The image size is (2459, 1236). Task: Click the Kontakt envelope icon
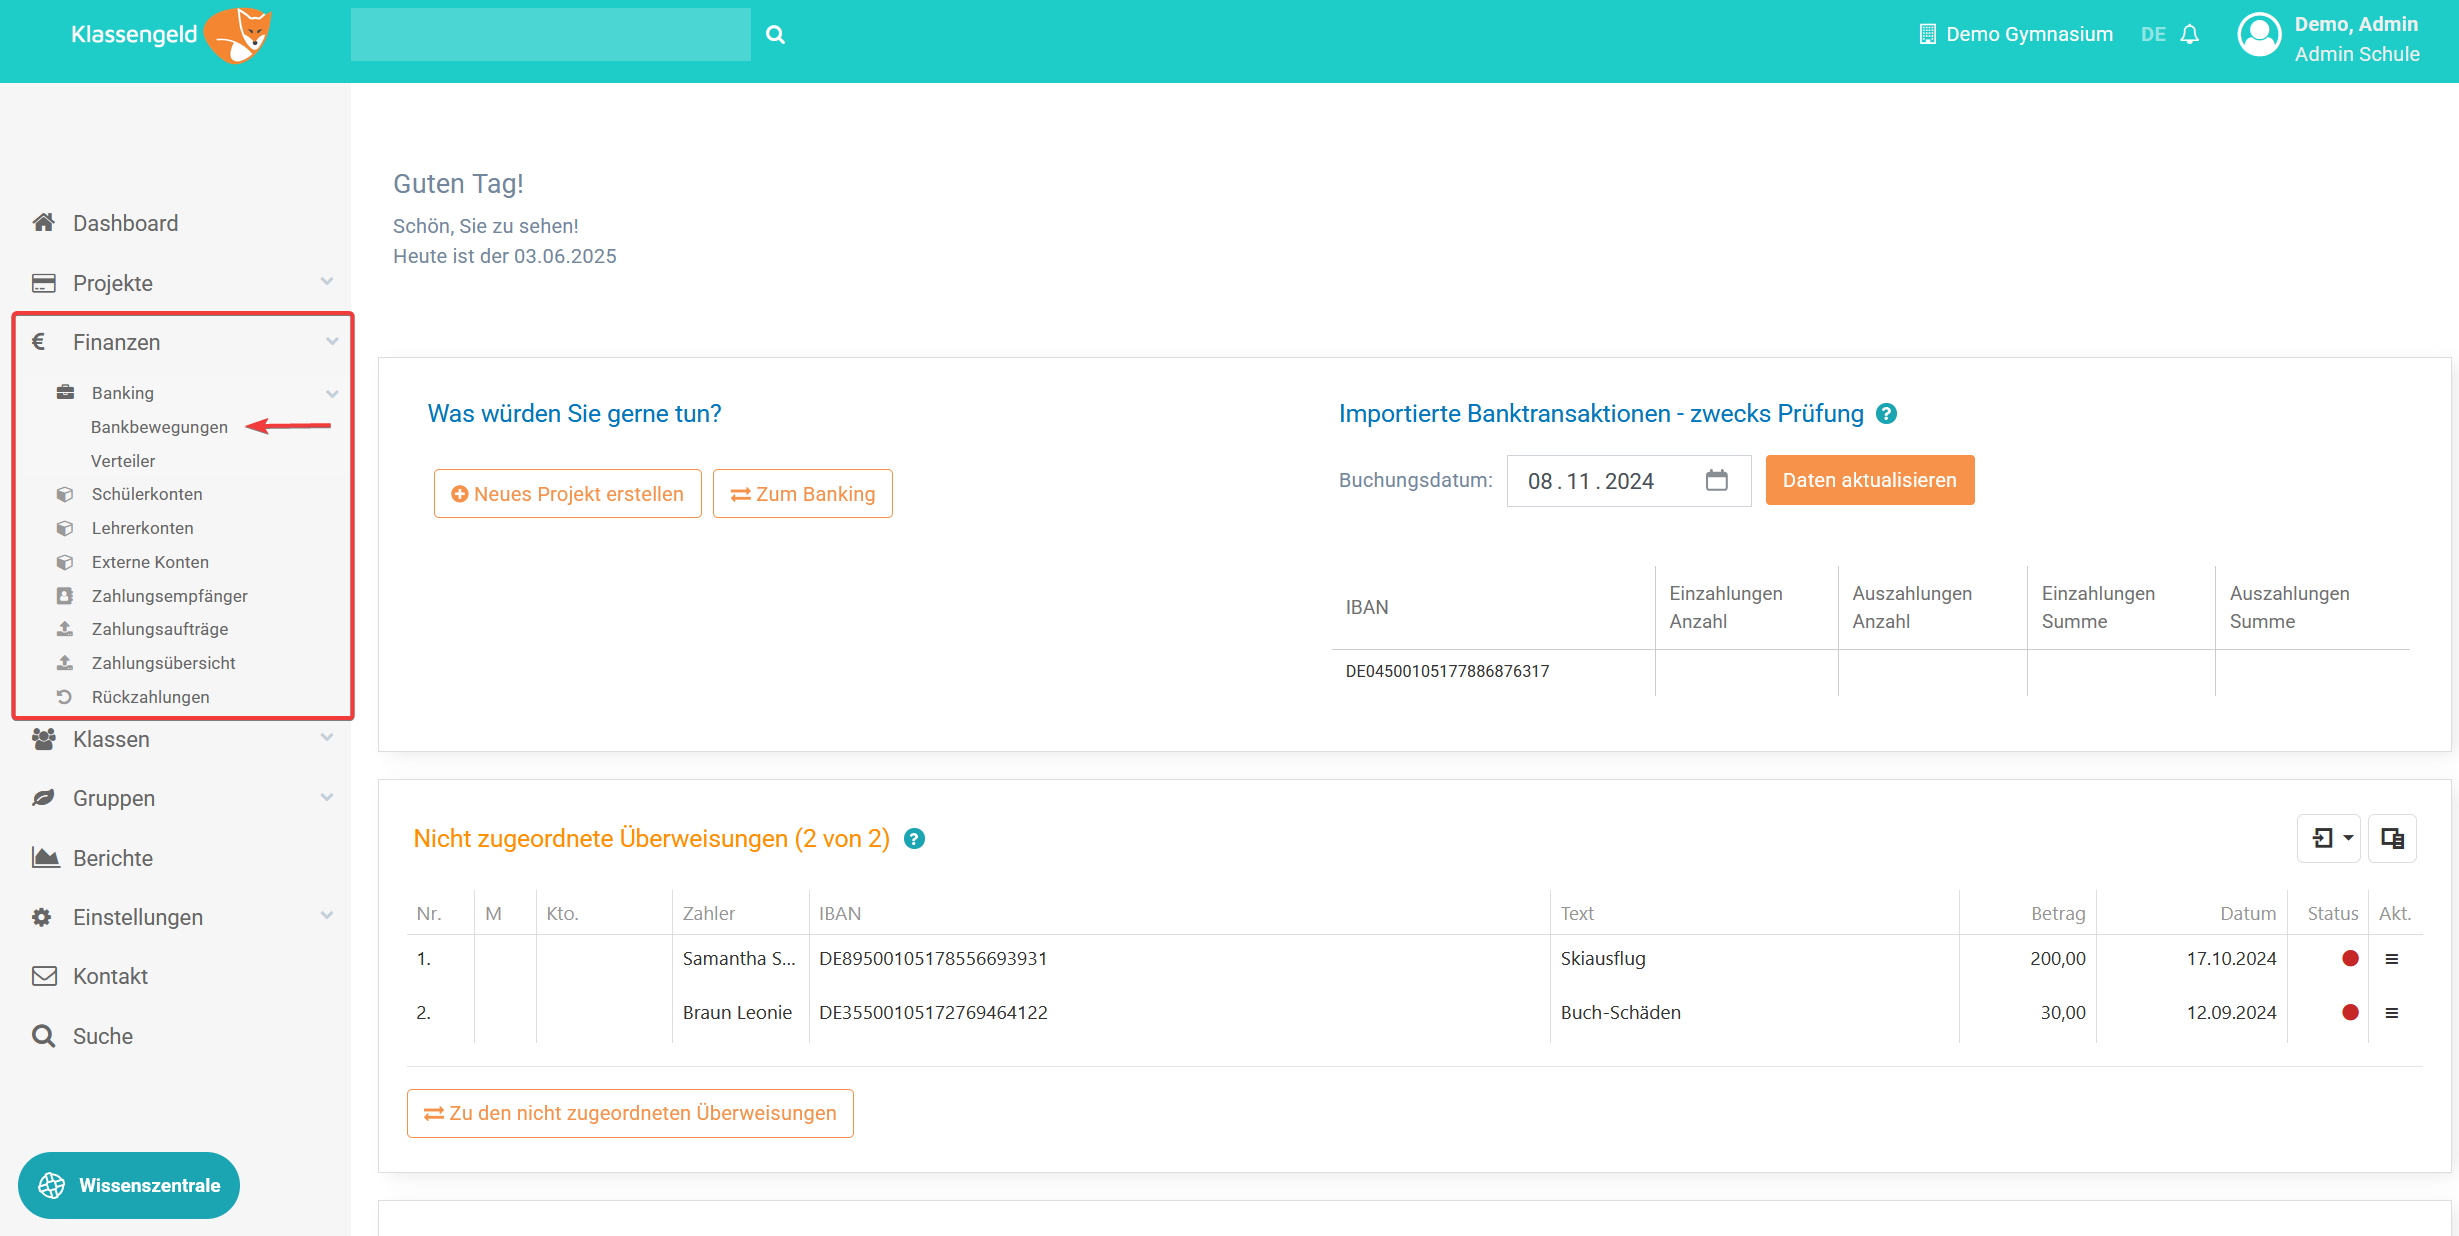(44, 976)
